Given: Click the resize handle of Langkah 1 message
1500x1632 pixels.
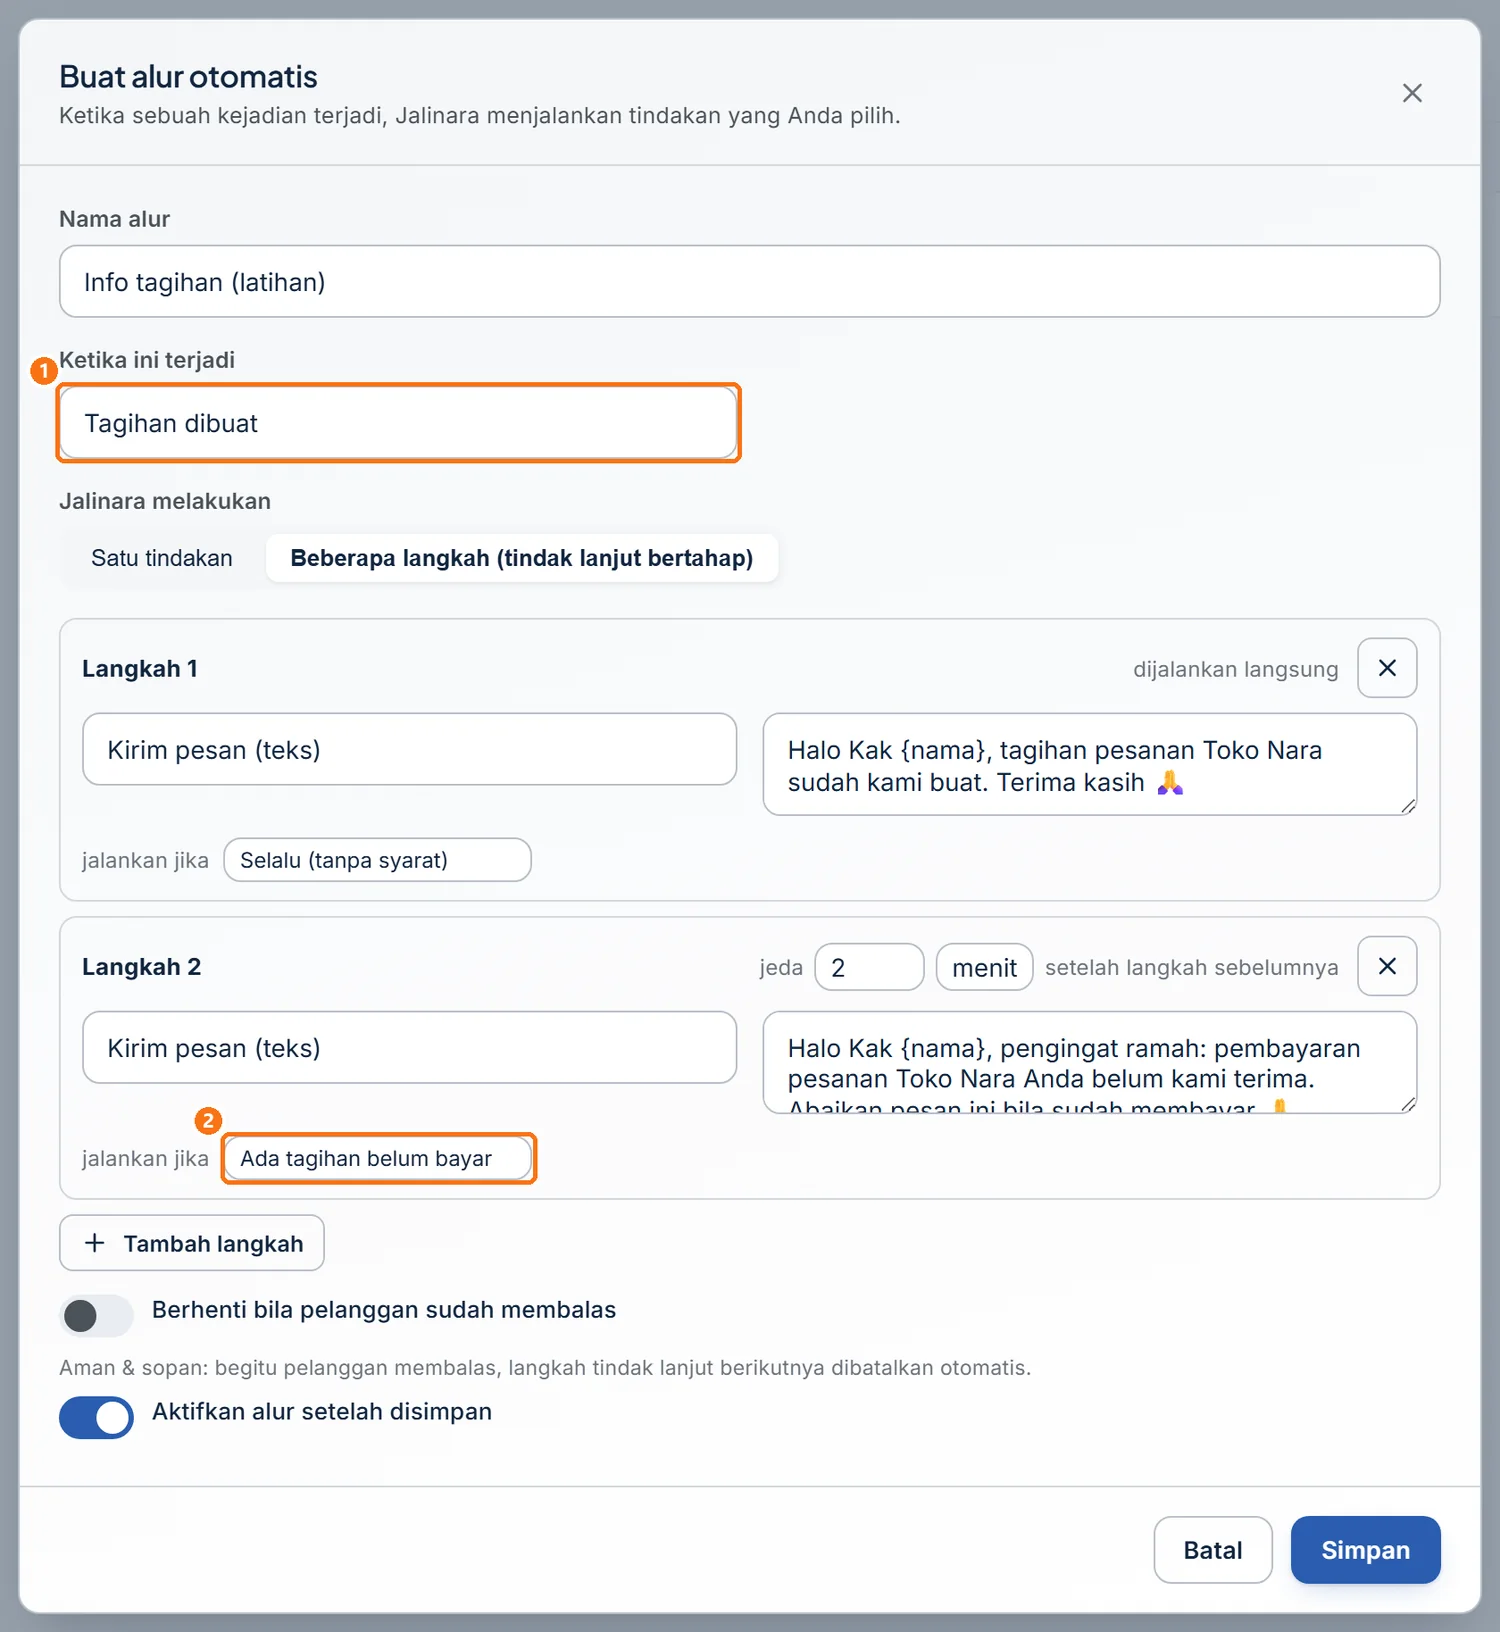Looking at the screenshot, I should click(1408, 806).
